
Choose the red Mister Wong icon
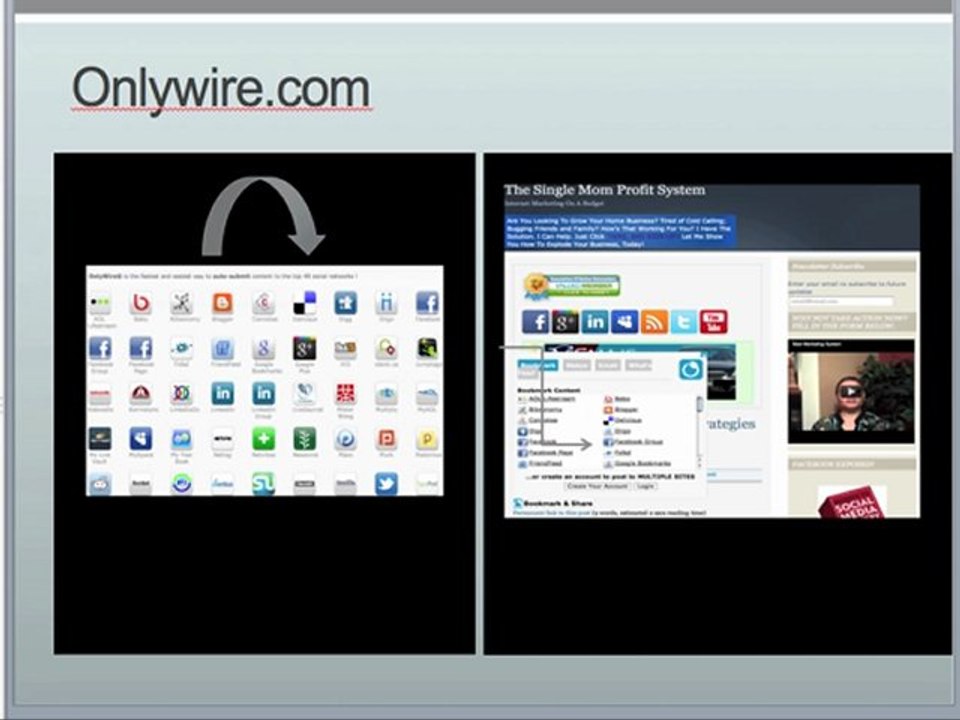coord(345,394)
